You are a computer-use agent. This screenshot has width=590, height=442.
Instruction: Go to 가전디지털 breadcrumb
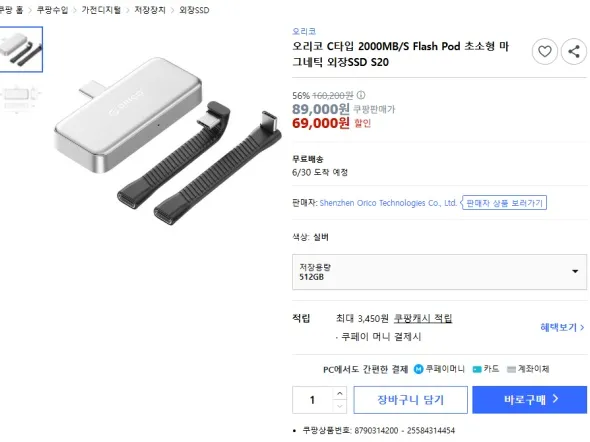[x=101, y=10]
